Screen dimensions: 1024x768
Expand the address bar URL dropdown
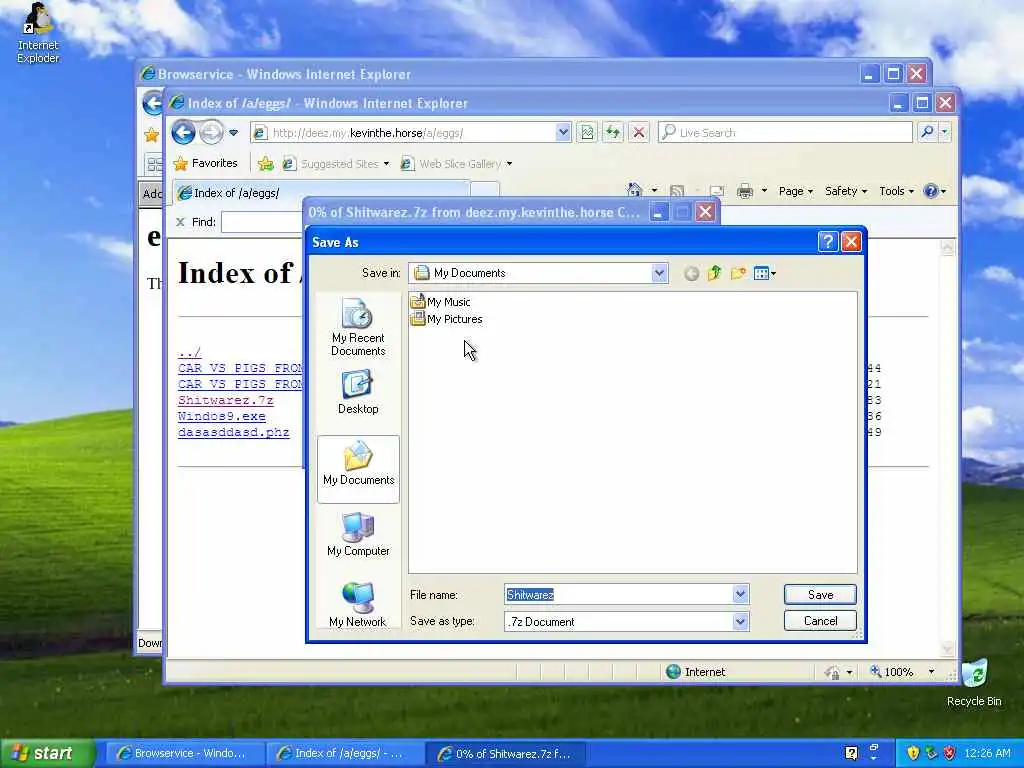pyautogui.click(x=563, y=133)
